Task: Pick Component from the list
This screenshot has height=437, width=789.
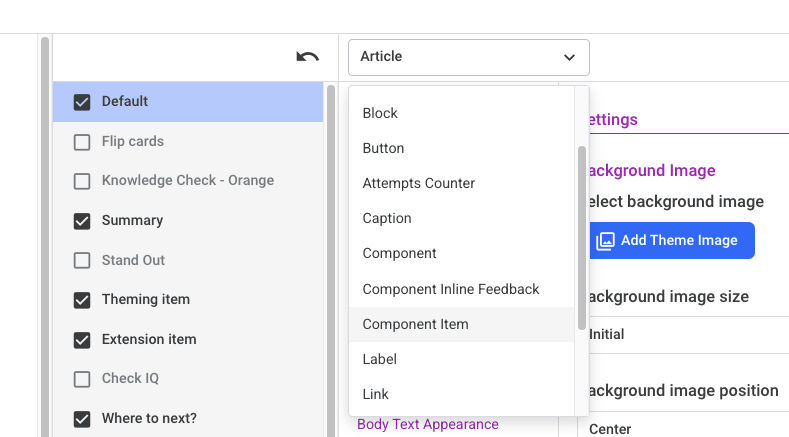Action: pyautogui.click(x=461, y=254)
